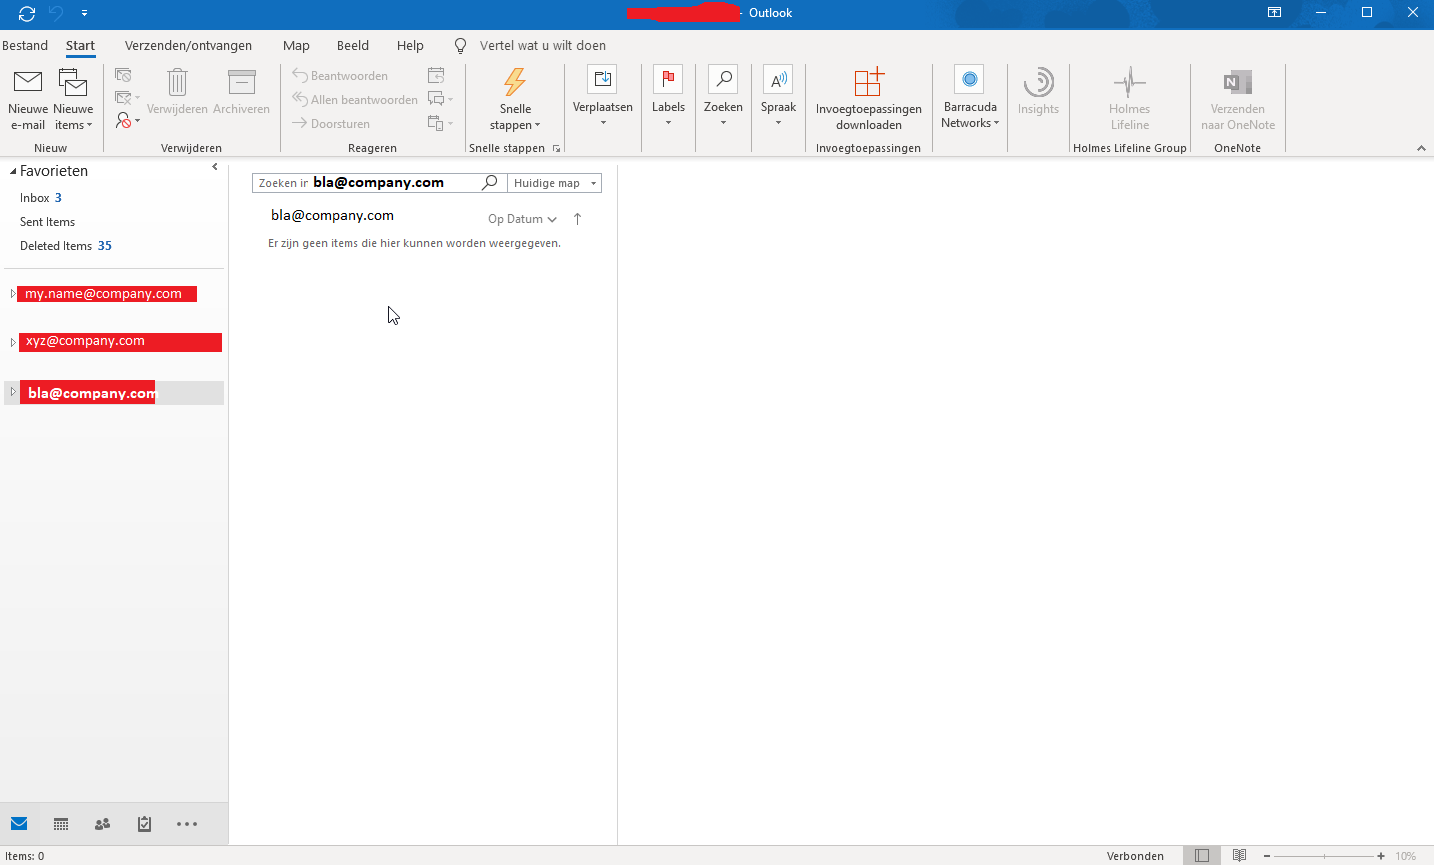This screenshot has height=865, width=1434.
Task: Open the Tasks view icon
Action: (x=144, y=824)
